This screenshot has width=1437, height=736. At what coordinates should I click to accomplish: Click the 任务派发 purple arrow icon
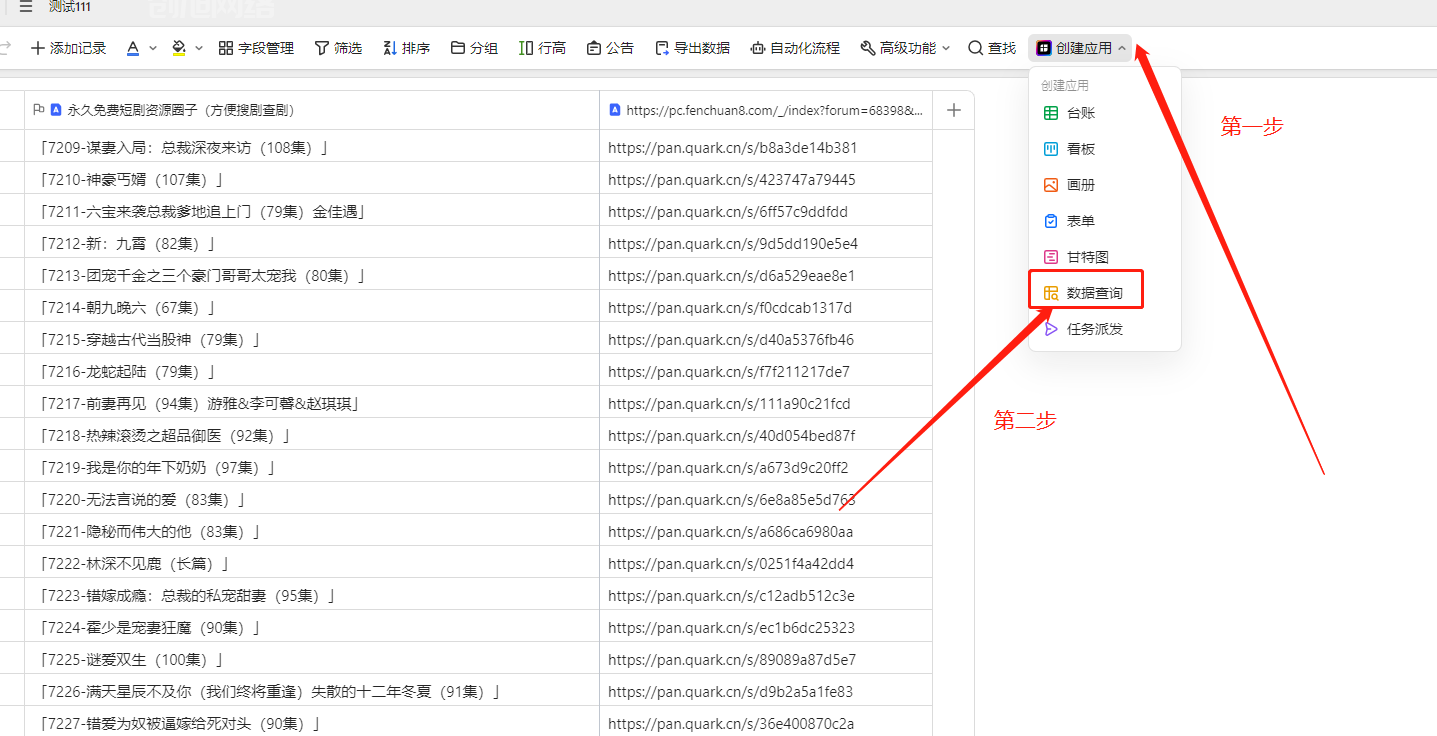tap(1051, 329)
